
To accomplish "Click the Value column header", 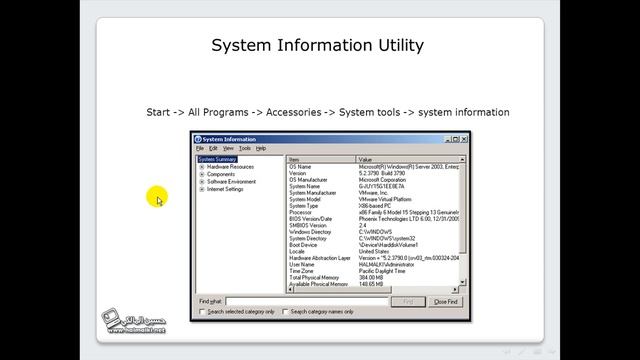I will [407, 160].
